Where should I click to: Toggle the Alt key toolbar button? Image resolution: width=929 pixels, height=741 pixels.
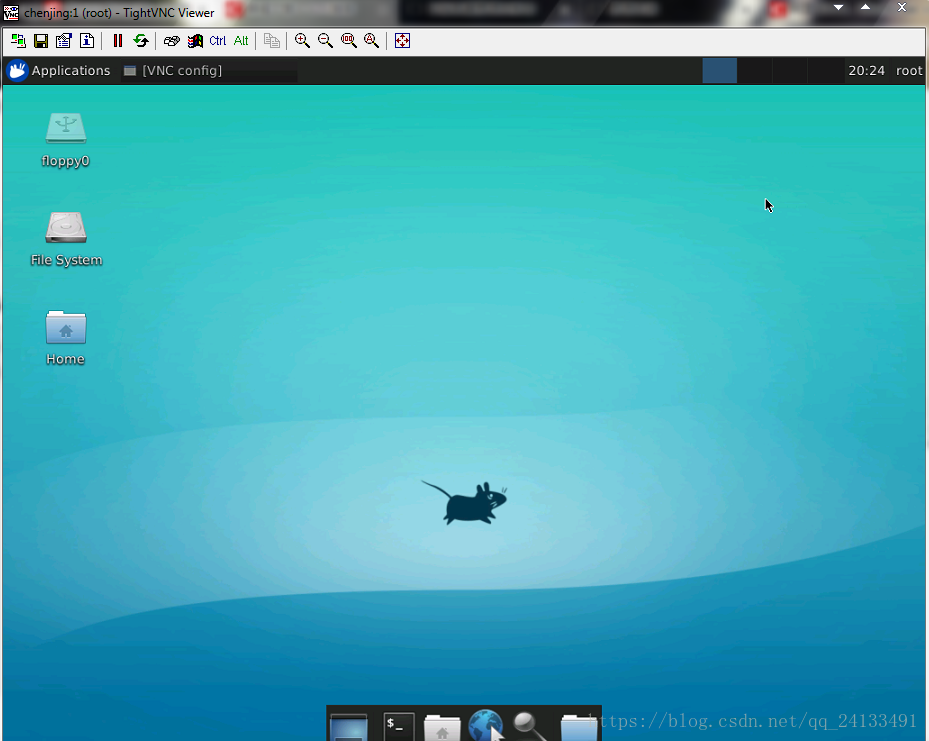coord(241,41)
